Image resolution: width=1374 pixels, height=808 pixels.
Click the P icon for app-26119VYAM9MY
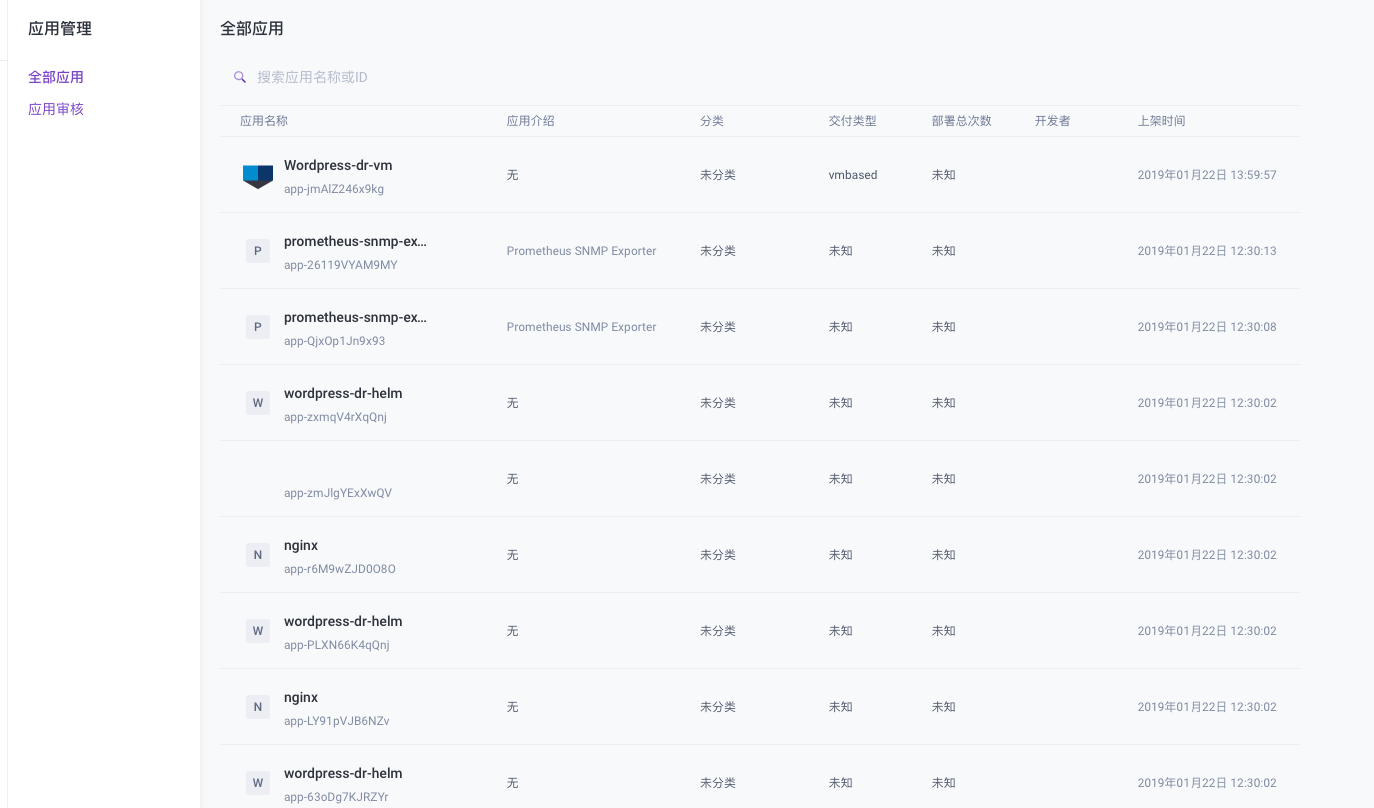[x=258, y=251]
